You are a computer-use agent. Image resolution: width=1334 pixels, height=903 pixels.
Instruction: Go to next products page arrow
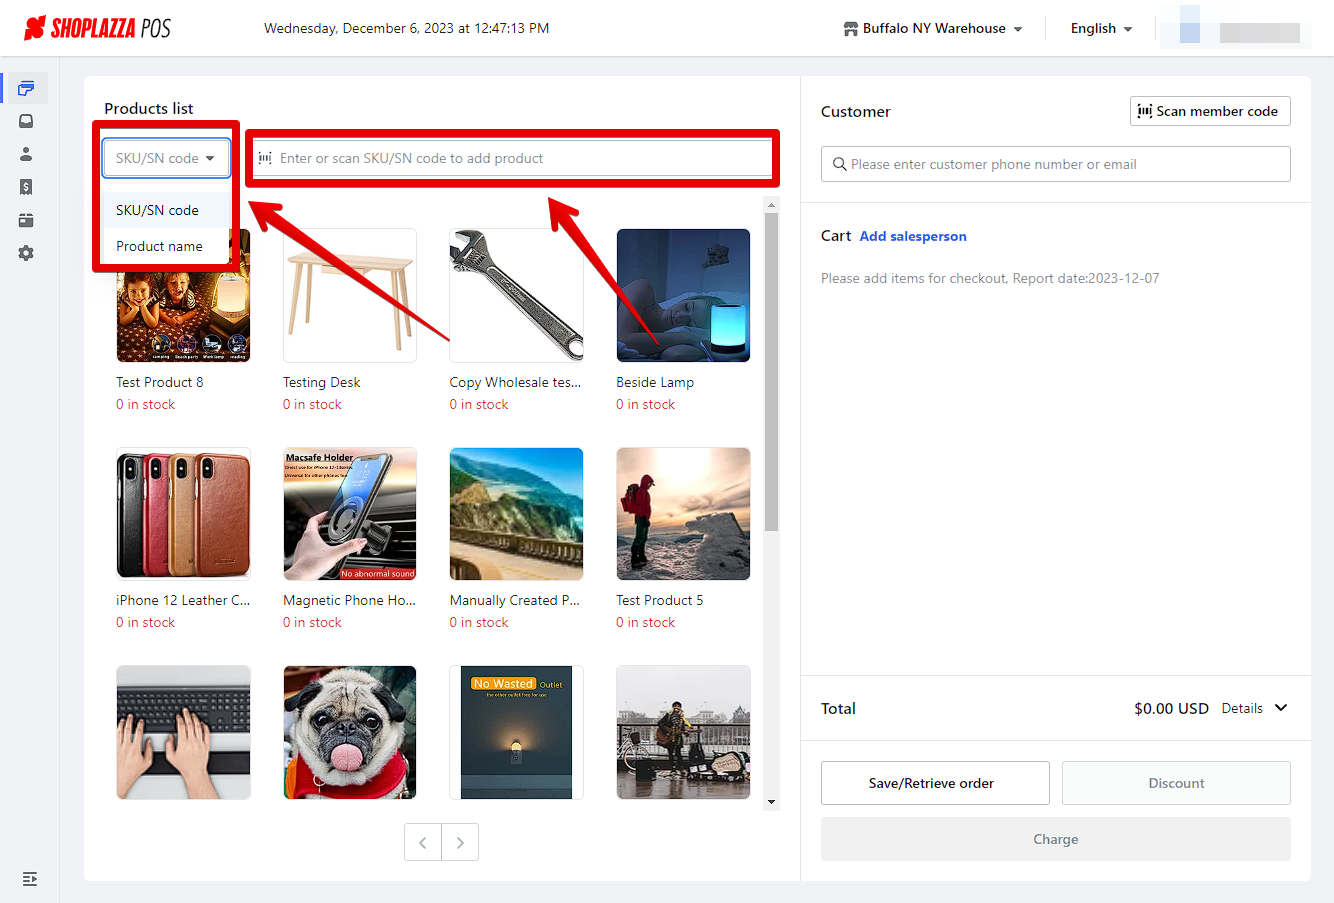460,842
